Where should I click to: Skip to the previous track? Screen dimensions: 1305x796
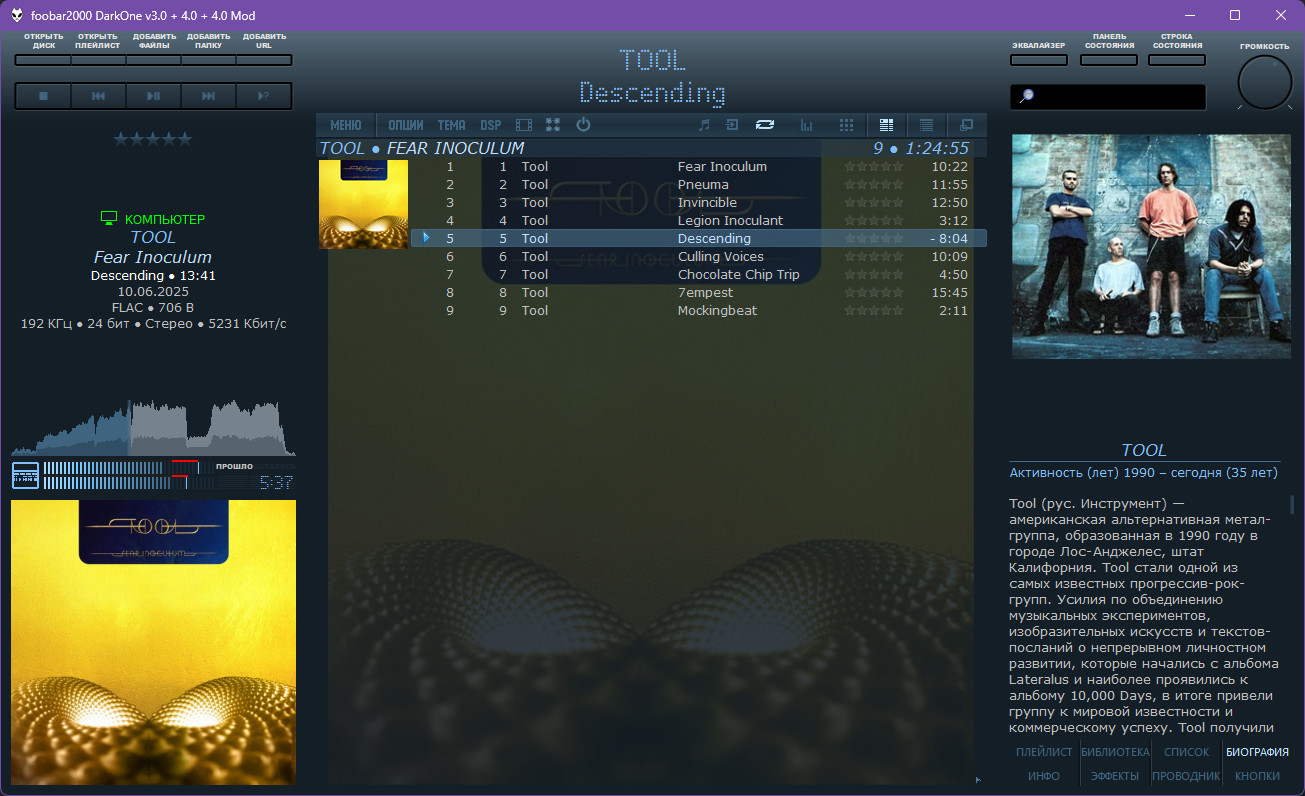[98, 96]
